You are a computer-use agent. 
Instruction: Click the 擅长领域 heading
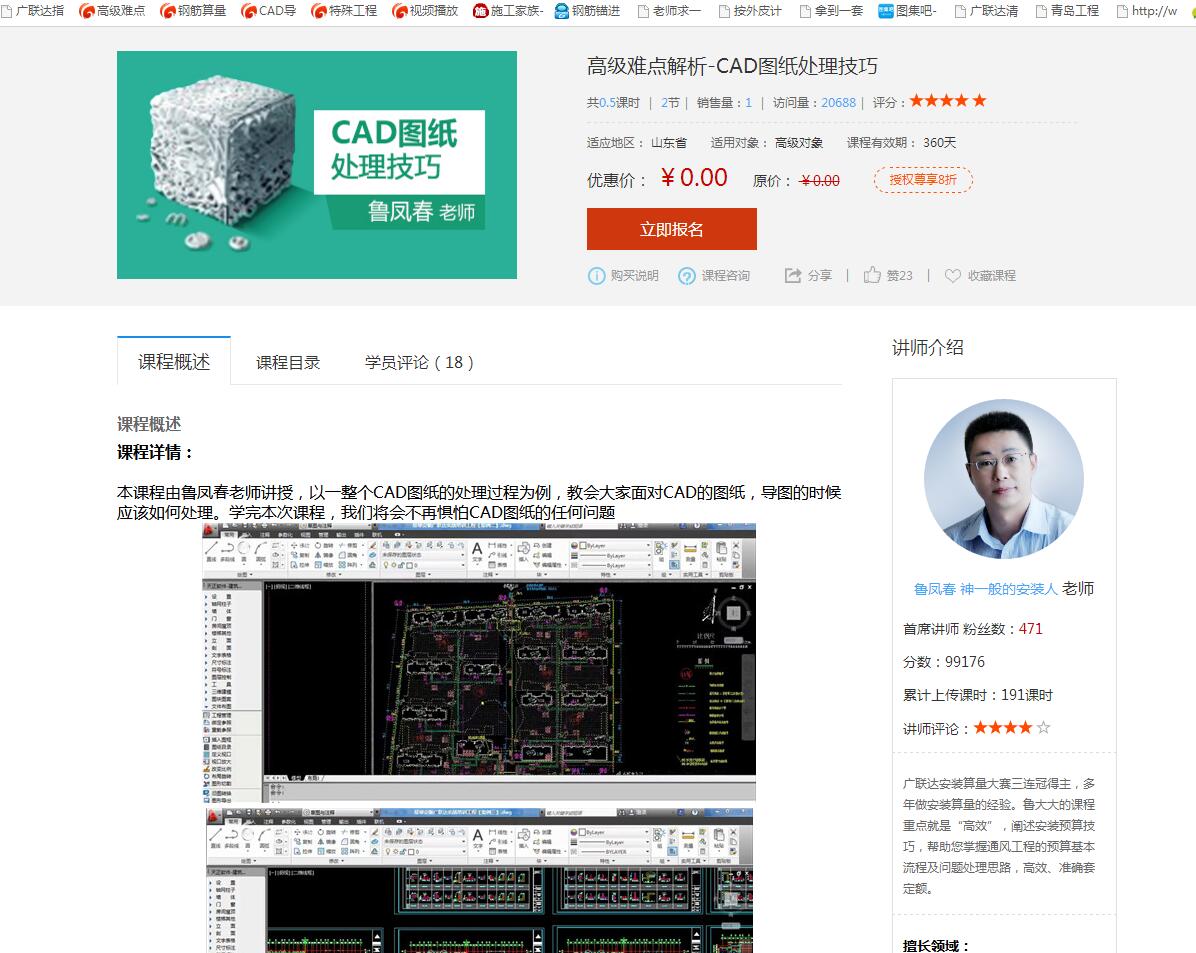pyautogui.click(x=936, y=945)
